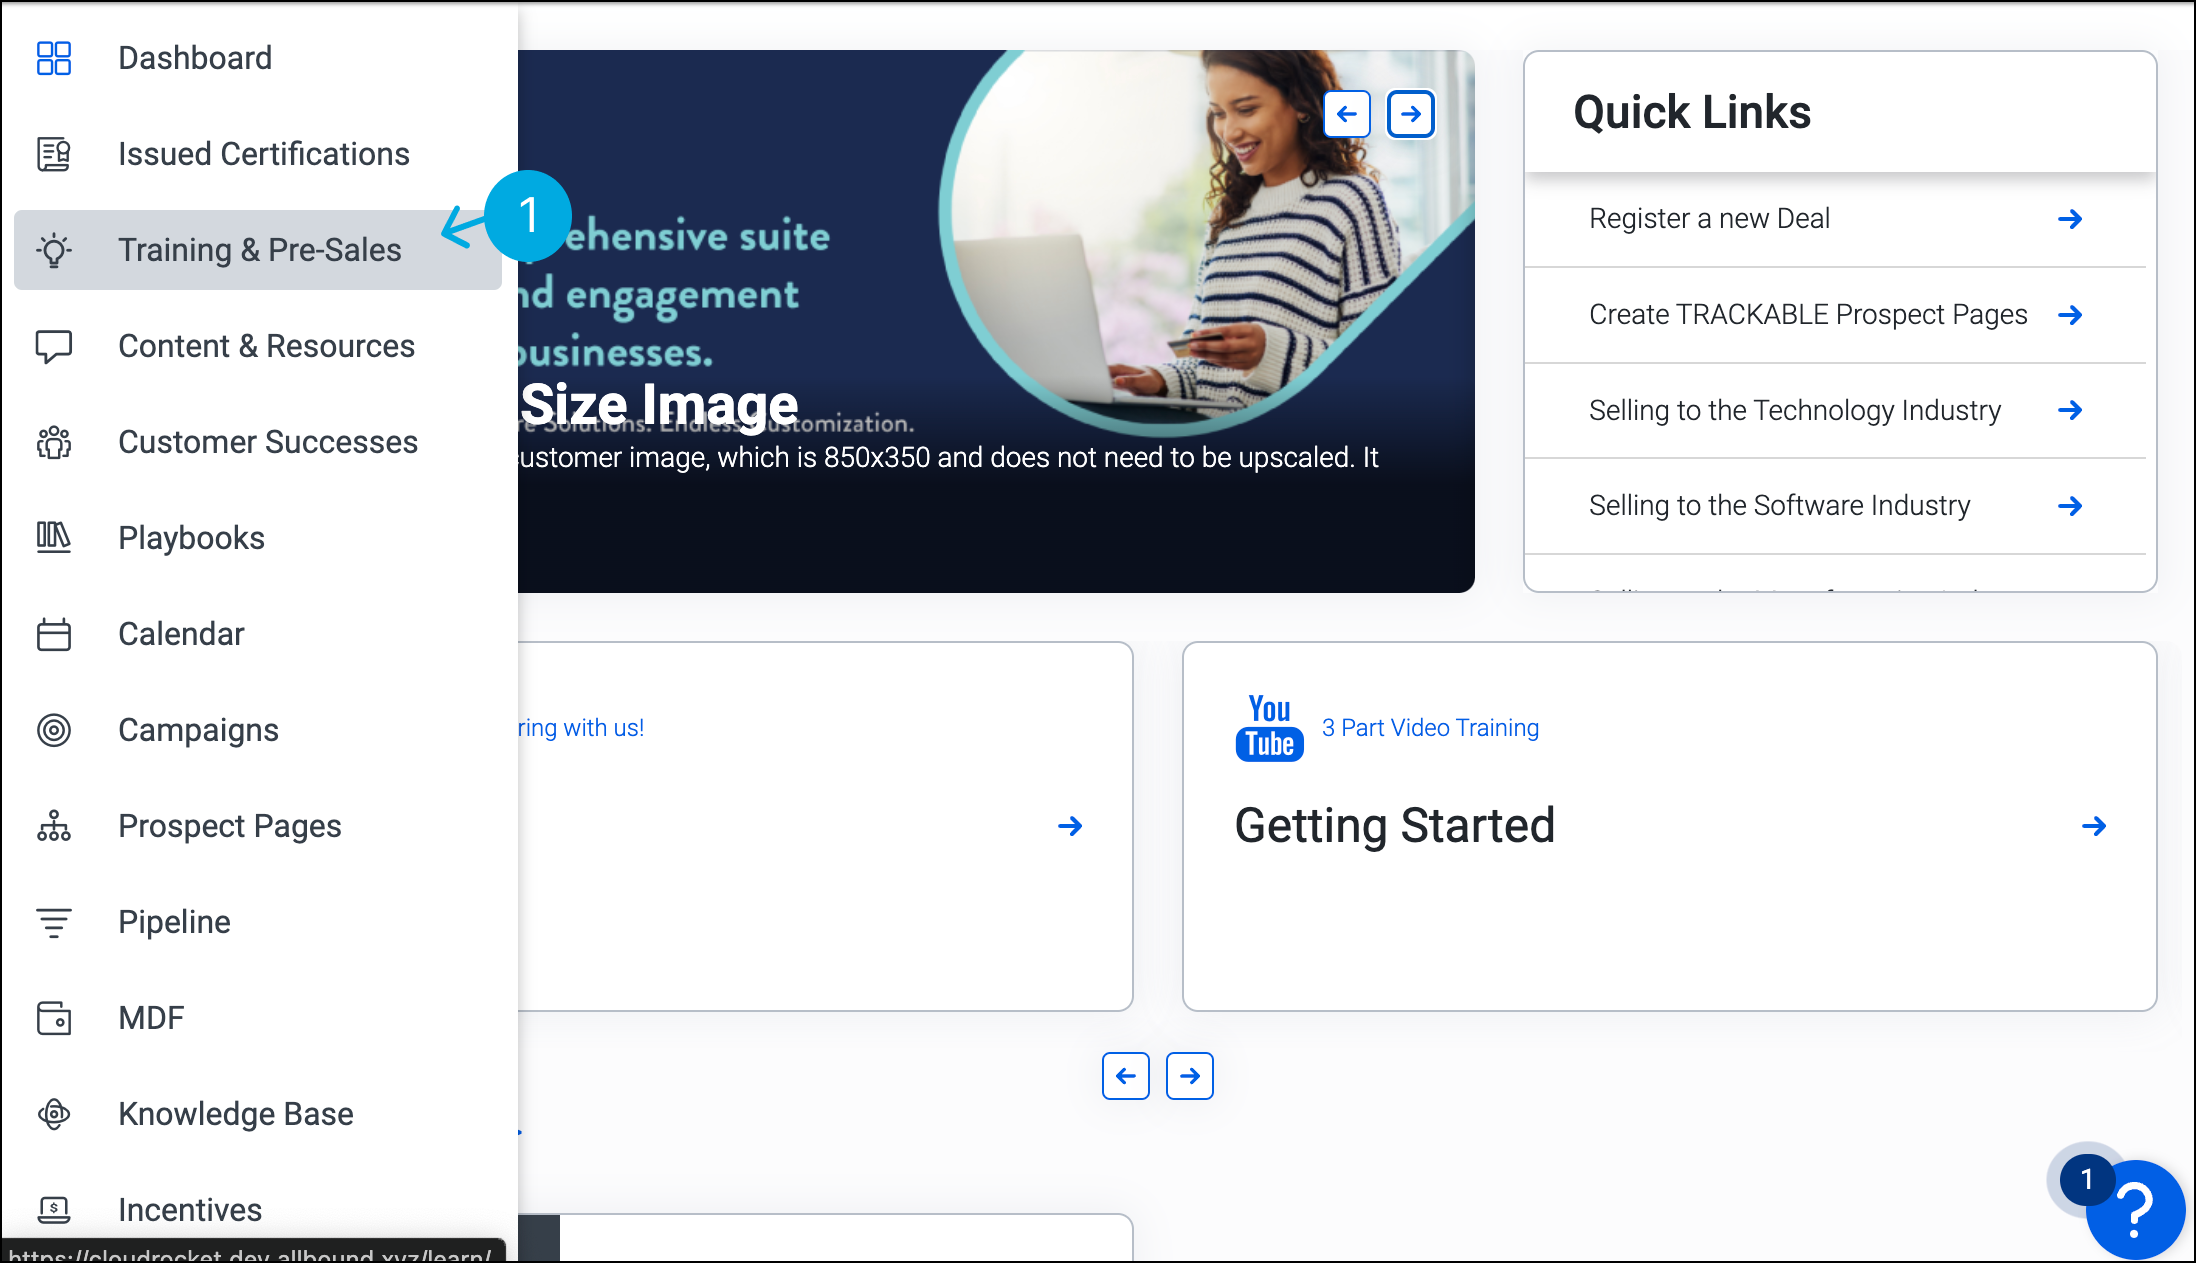Click the Quick Links heading
2196x1263 pixels.
click(x=1692, y=112)
